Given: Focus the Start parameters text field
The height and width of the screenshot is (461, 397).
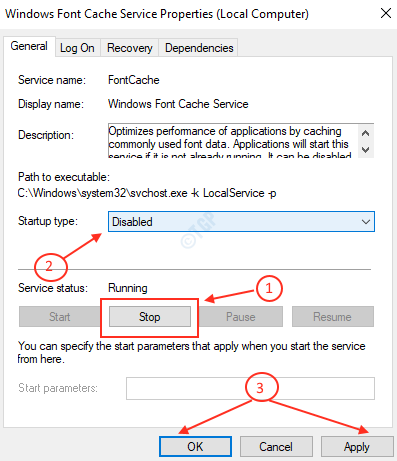Looking at the screenshot, I should [250, 388].
